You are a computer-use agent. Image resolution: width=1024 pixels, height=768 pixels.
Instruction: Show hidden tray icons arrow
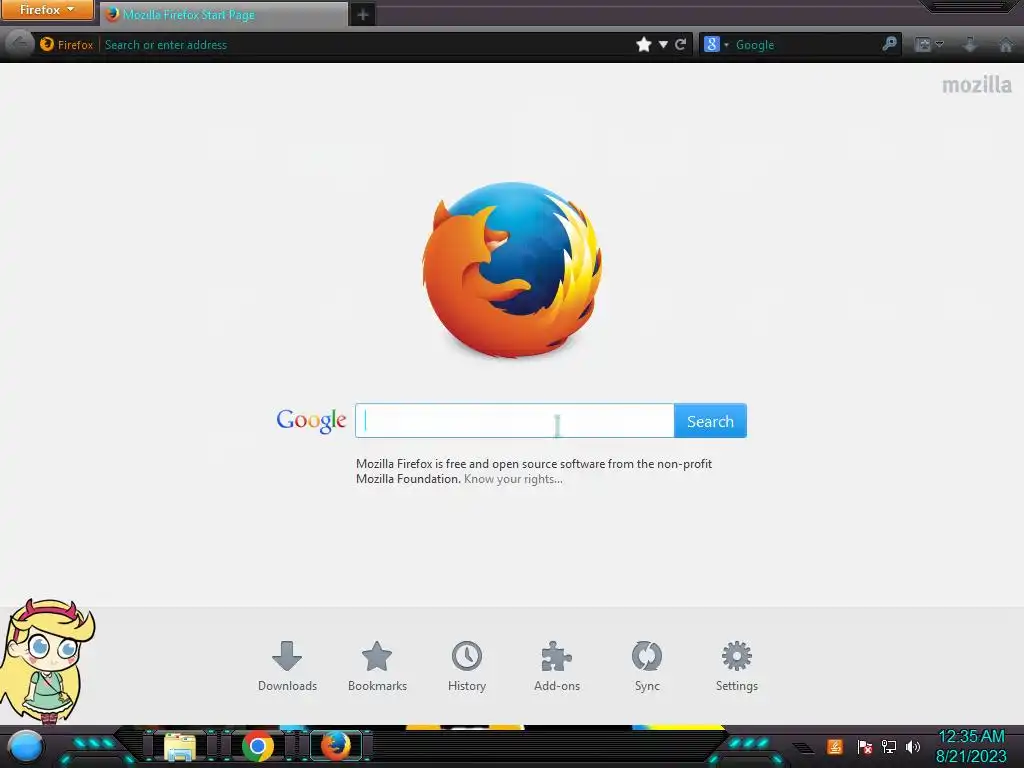804,748
